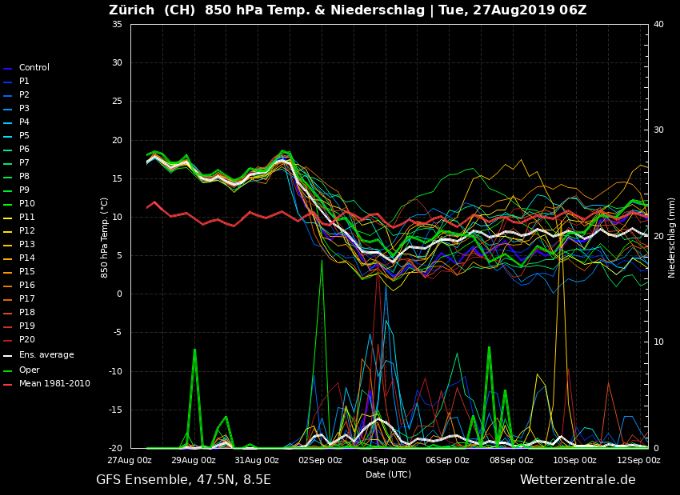Click the "15" temperature tick label
The height and width of the screenshot is (495, 680).
(117, 179)
